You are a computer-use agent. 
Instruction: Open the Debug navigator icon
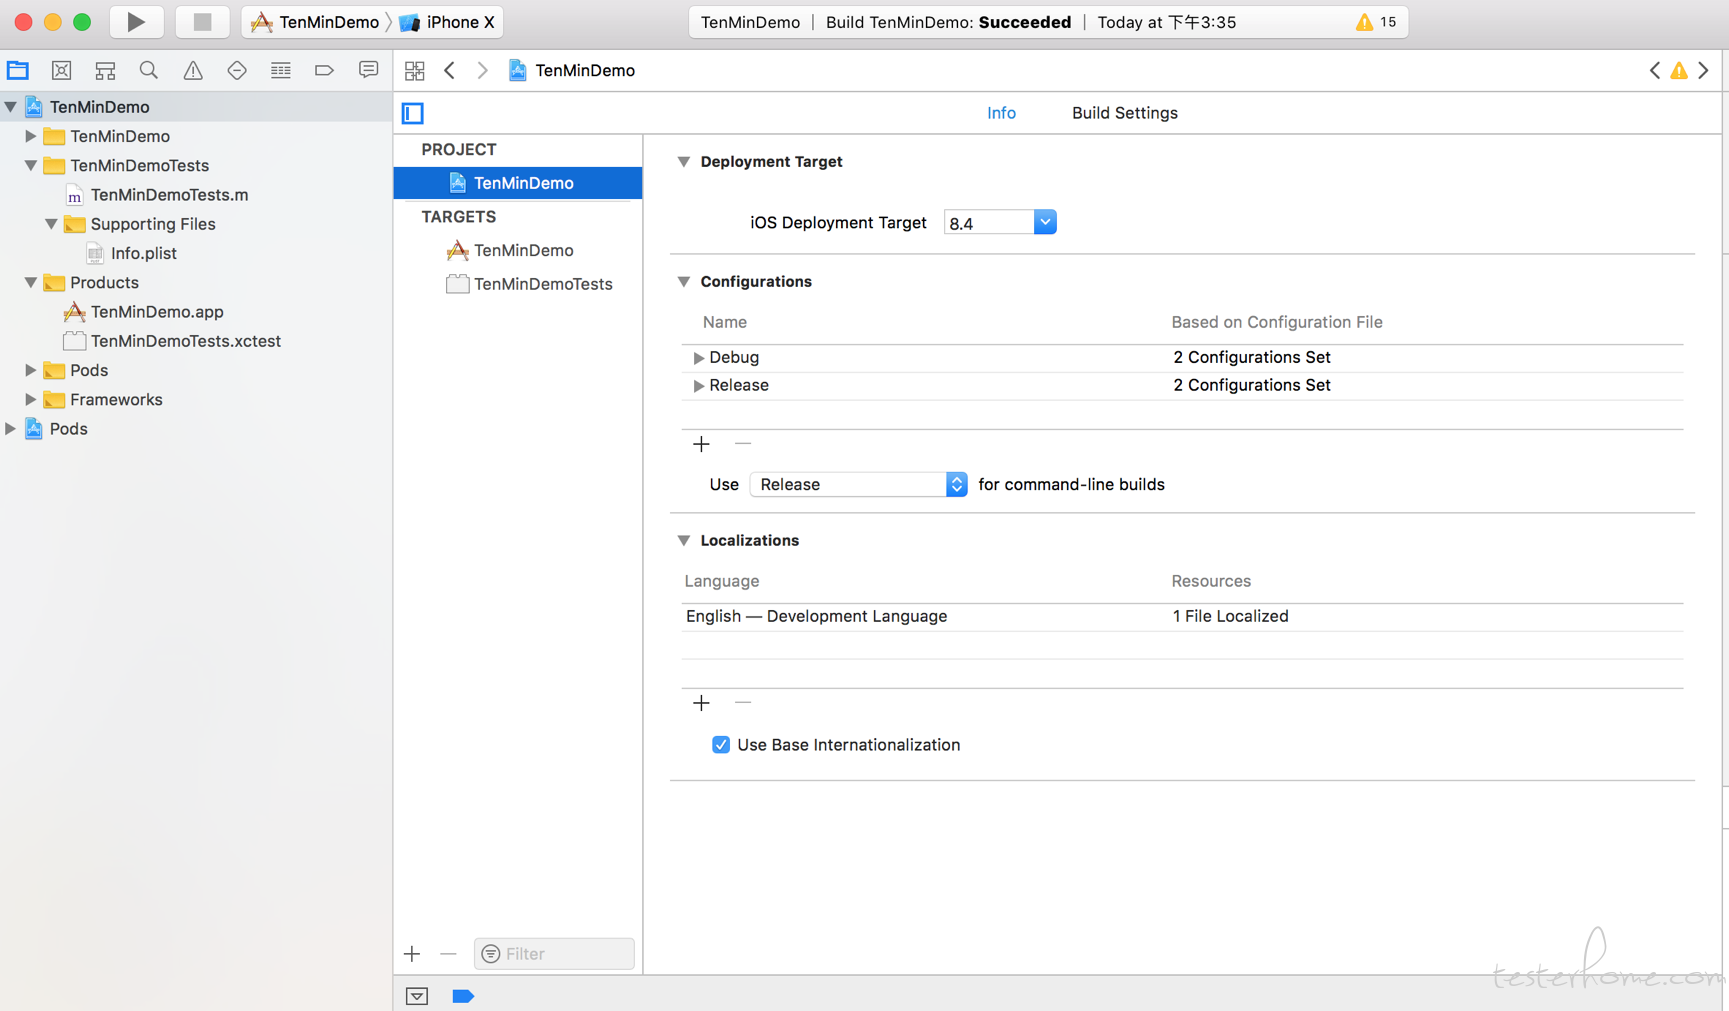pyautogui.click(x=281, y=70)
